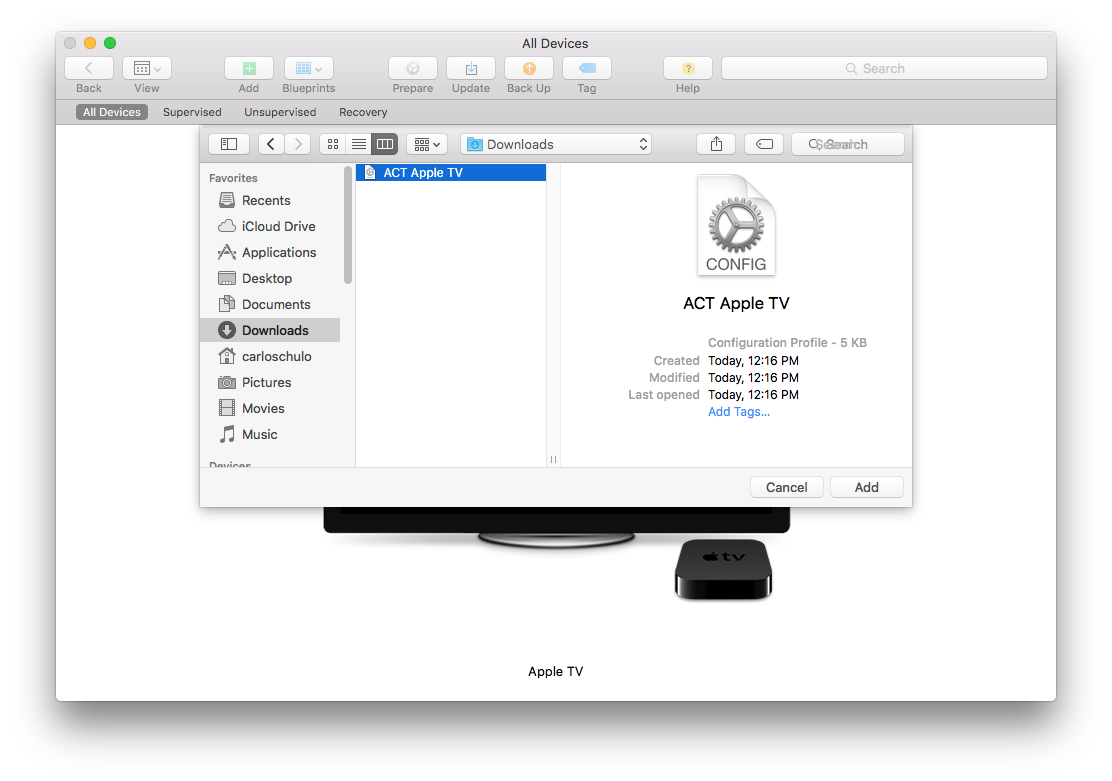Click the sidebar scrollbar
The height and width of the screenshot is (781, 1112).
pyautogui.click(x=348, y=225)
